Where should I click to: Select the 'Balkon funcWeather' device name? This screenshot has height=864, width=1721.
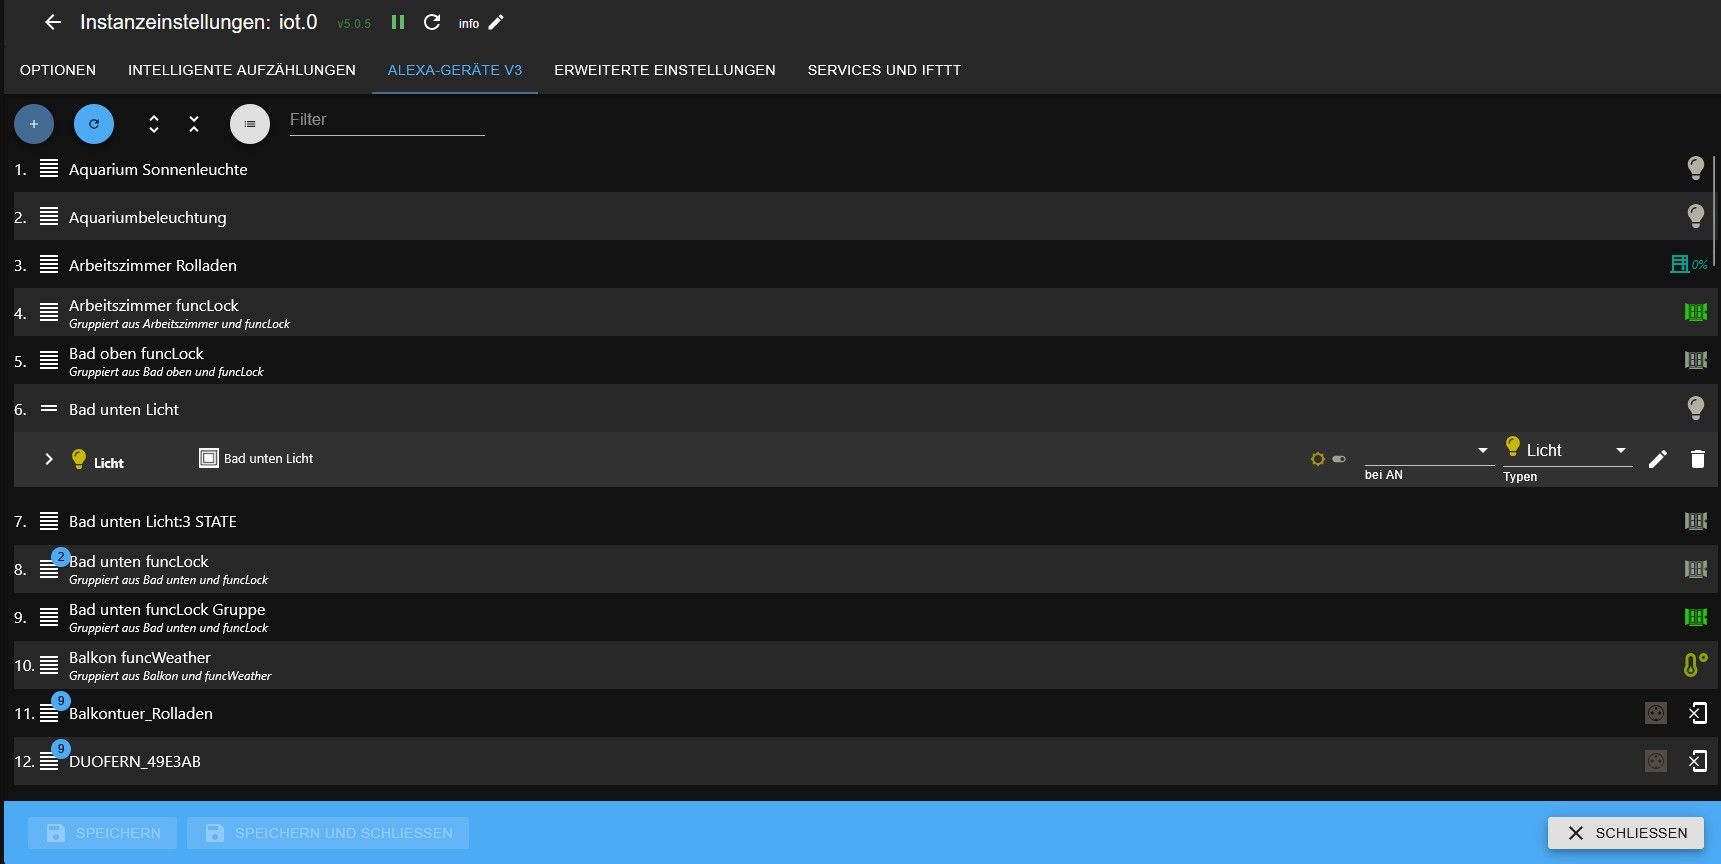click(140, 657)
